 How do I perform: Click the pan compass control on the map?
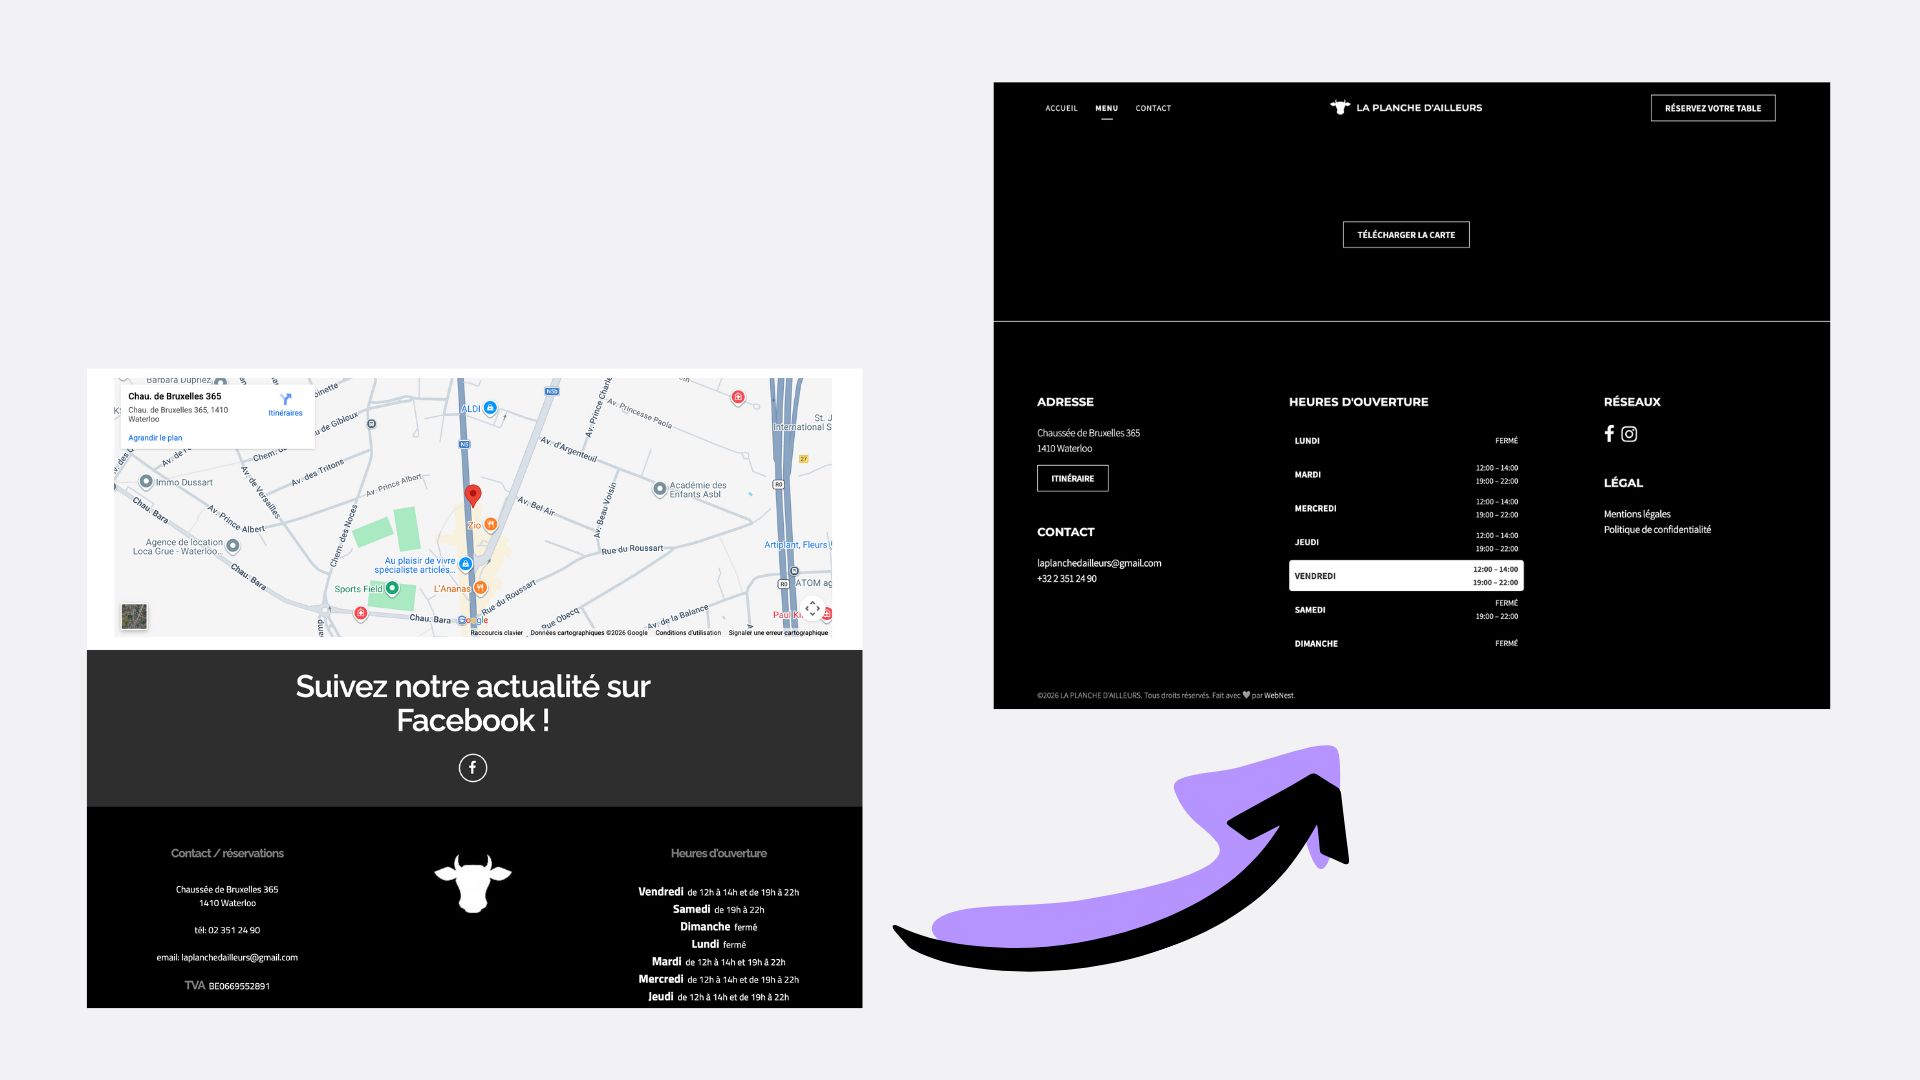pyautogui.click(x=813, y=608)
